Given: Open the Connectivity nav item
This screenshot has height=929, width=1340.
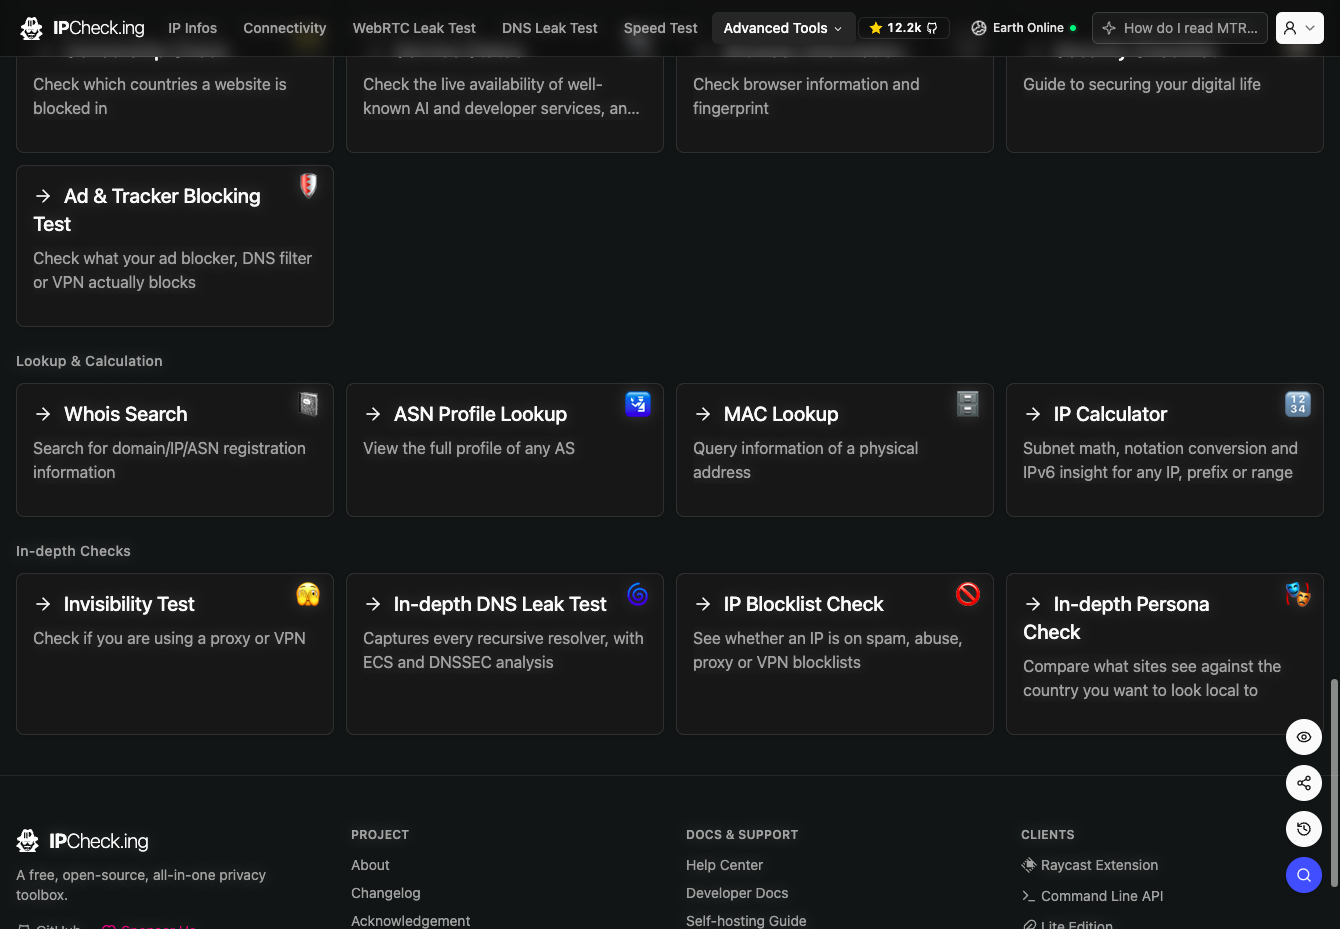Looking at the screenshot, I should tap(285, 28).
